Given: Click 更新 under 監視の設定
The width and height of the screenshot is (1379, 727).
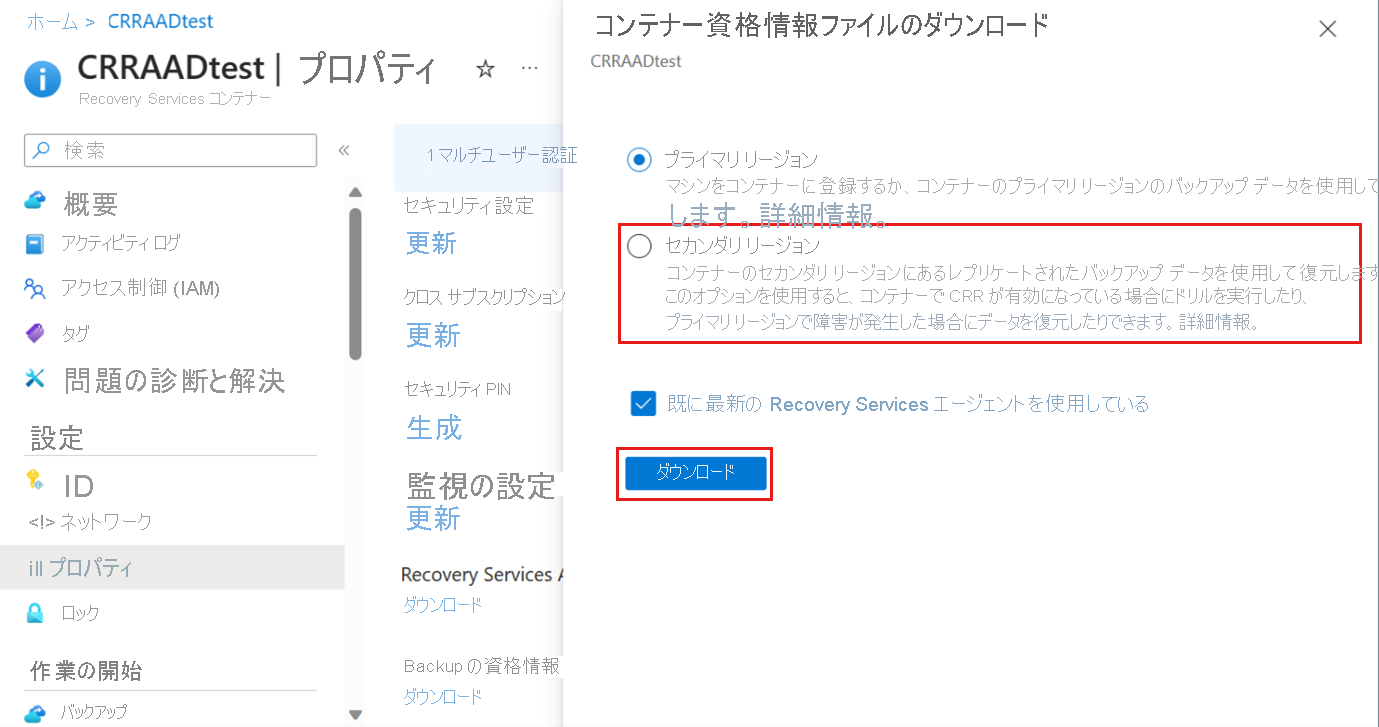Looking at the screenshot, I should [433, 519].
